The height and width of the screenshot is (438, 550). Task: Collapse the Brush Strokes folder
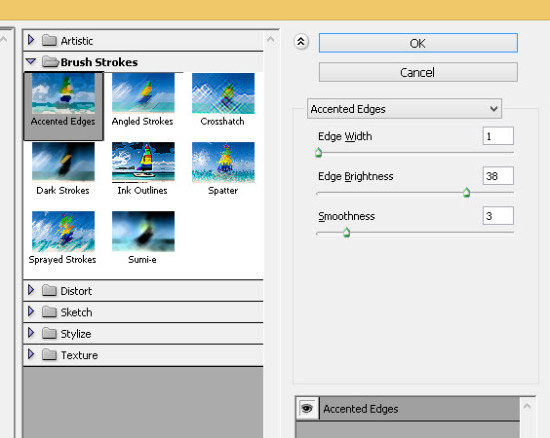(x=31, y=62)
